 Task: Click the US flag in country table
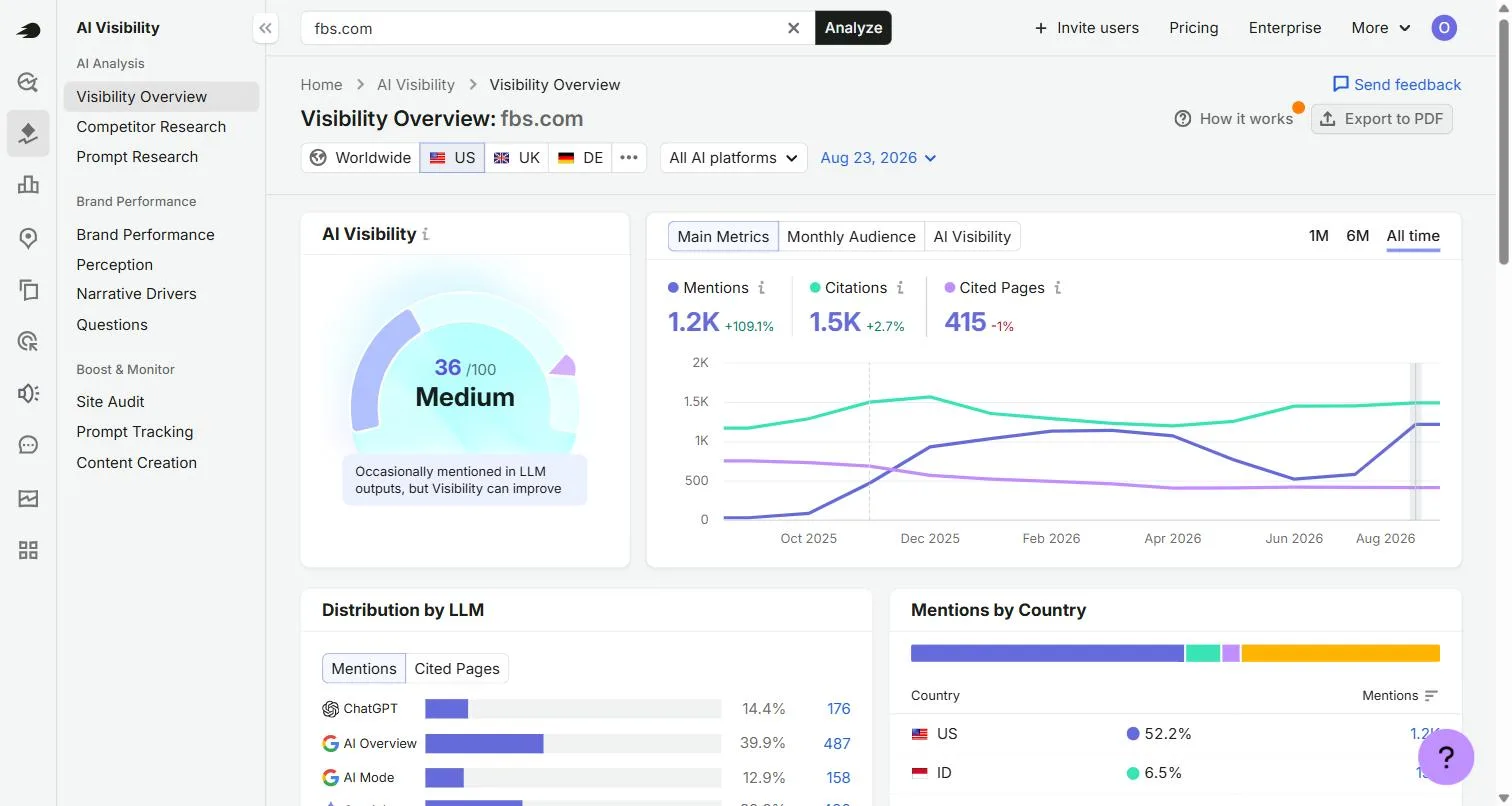pyautogui.click(x=920, y=734)
